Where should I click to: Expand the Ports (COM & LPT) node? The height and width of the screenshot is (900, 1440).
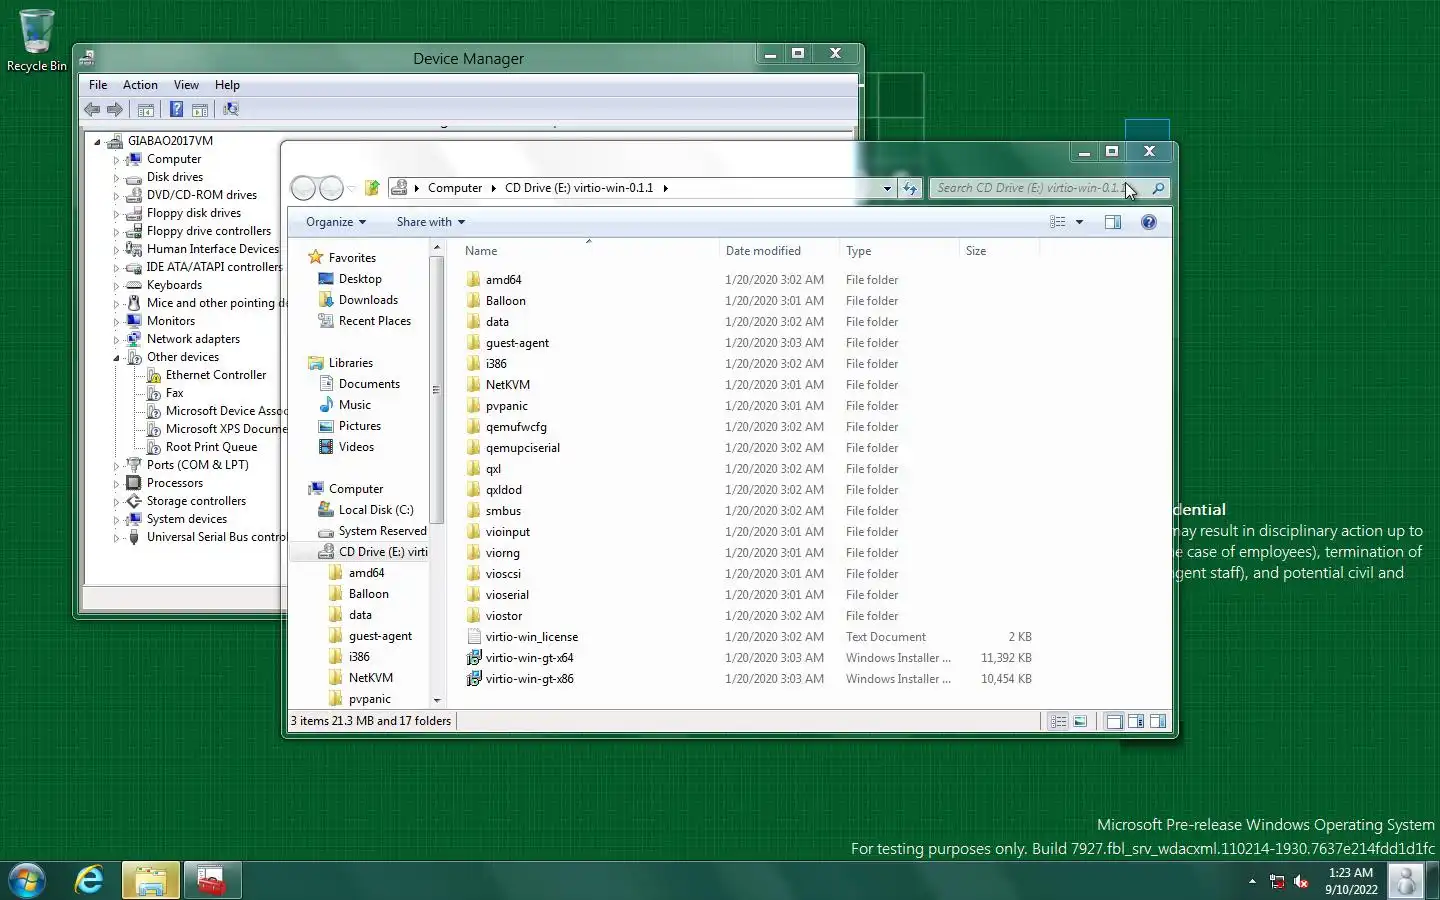[116, 466]
